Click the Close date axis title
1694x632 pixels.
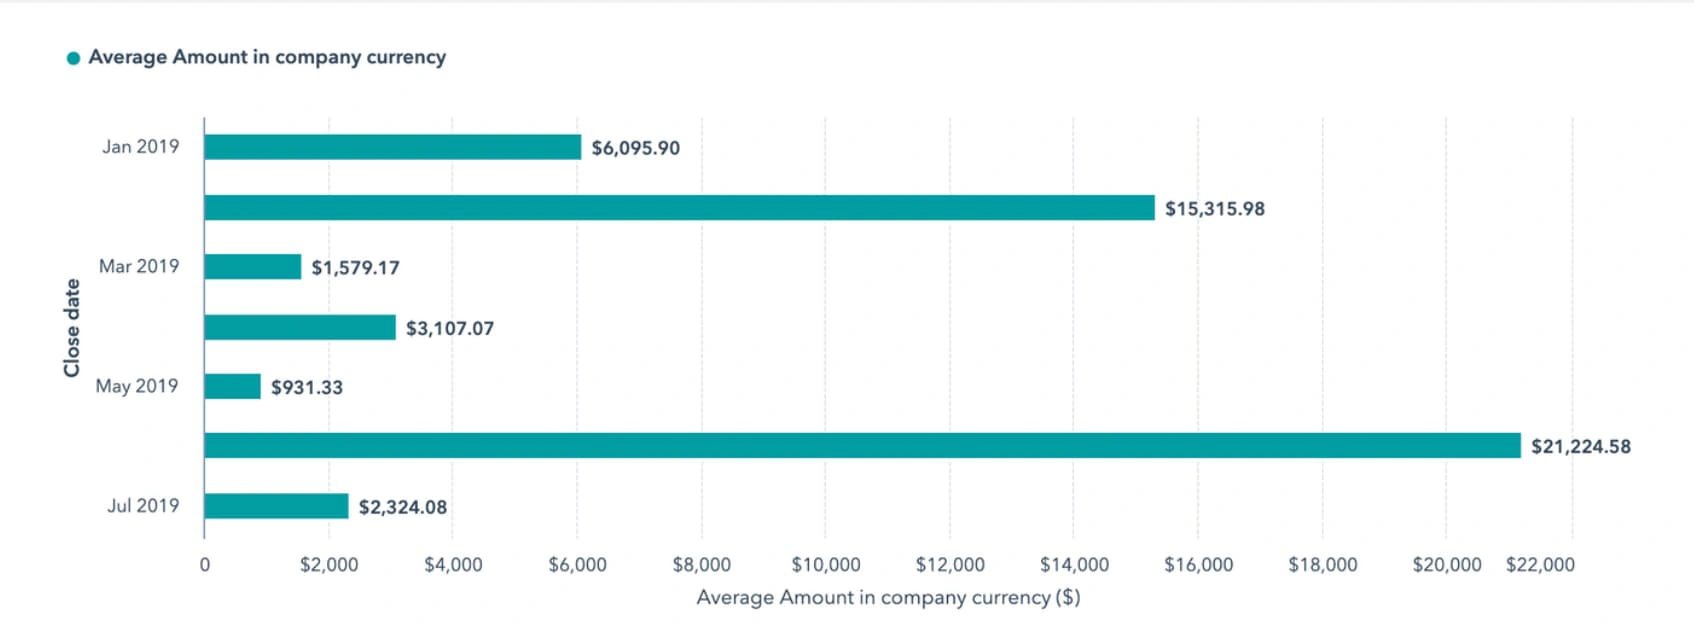[x=72, y=328]
